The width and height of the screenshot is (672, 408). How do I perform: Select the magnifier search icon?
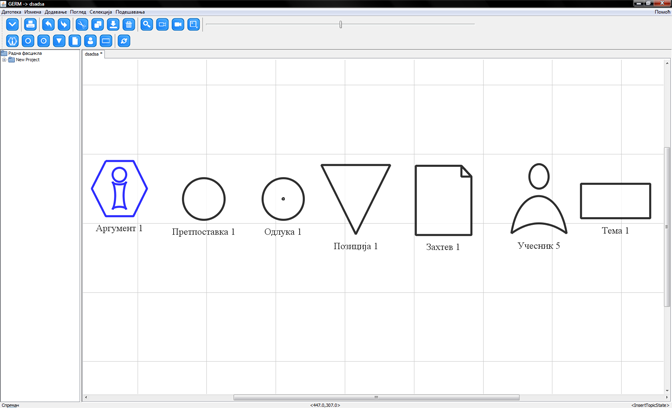146,24
